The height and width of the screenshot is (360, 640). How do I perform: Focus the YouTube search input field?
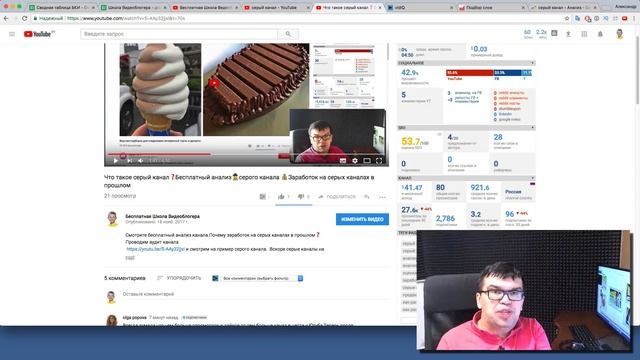[x=179, y=34]
